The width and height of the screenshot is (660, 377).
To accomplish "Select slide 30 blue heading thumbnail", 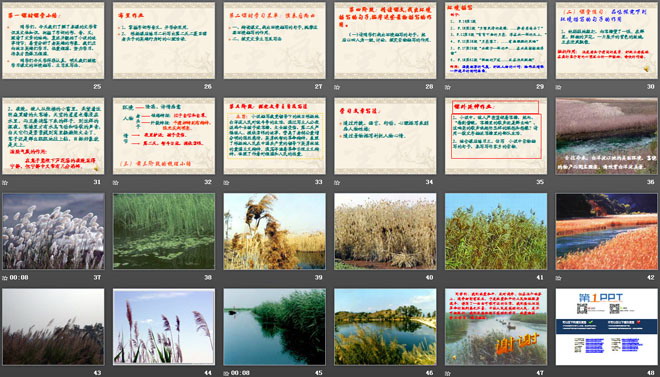I will coord(607,40).
